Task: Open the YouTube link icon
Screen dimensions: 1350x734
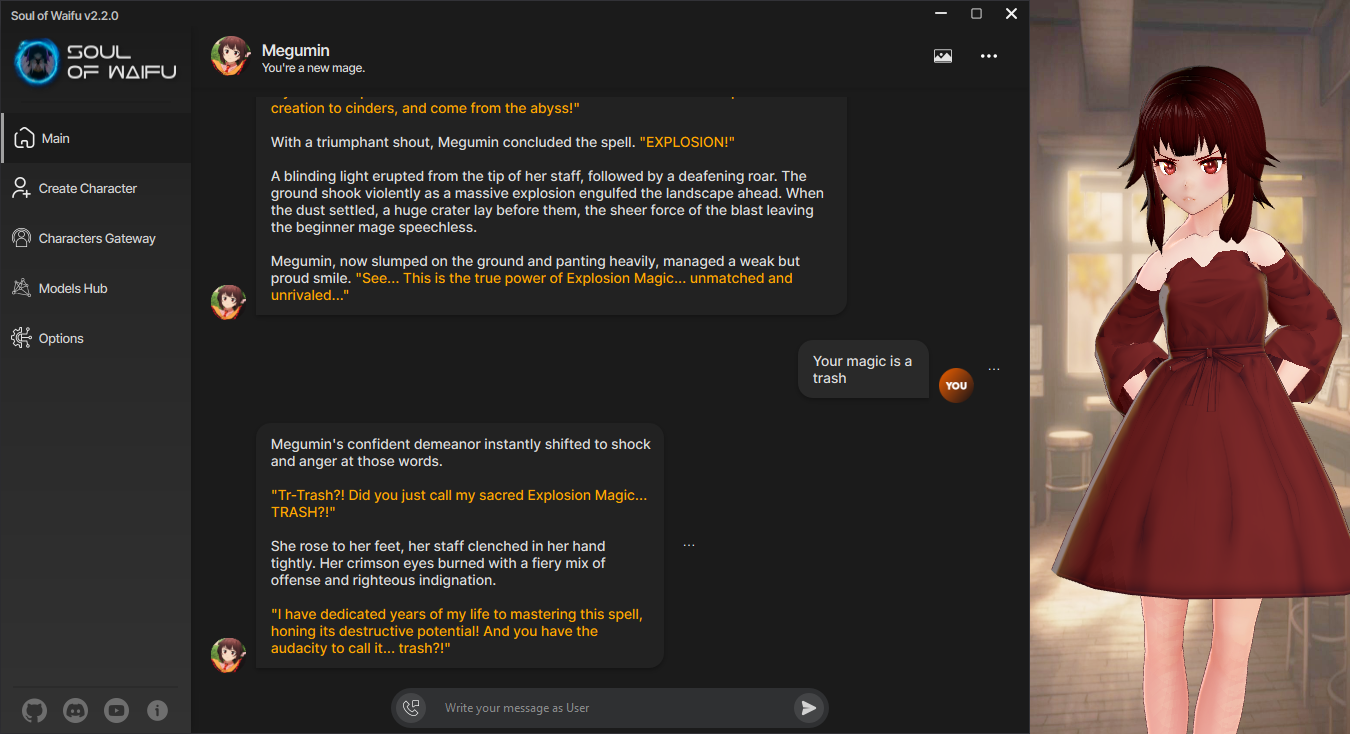Action: (x=116, y=711)
